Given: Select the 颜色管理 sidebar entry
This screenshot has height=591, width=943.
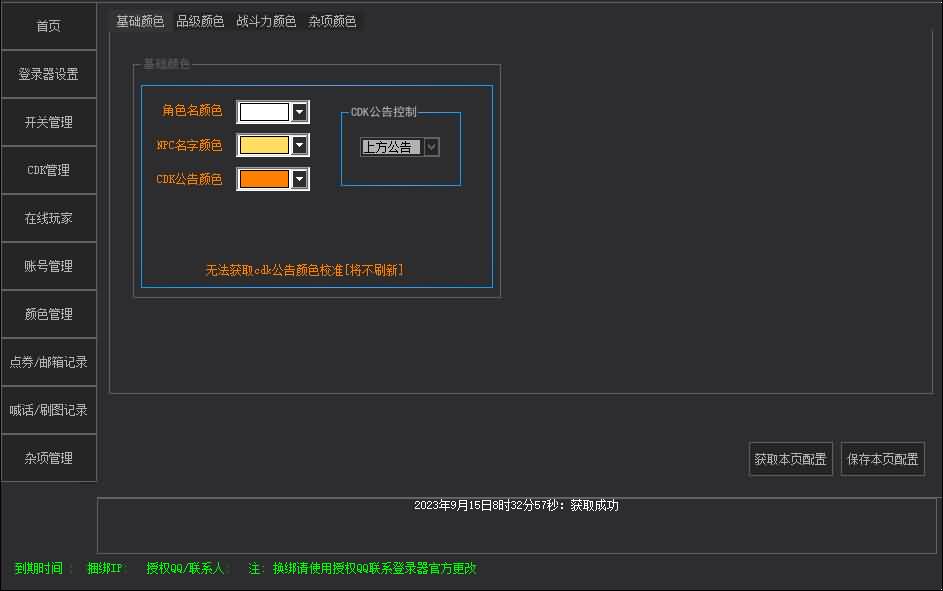Looking at the screenshot, I should (47, 314).
